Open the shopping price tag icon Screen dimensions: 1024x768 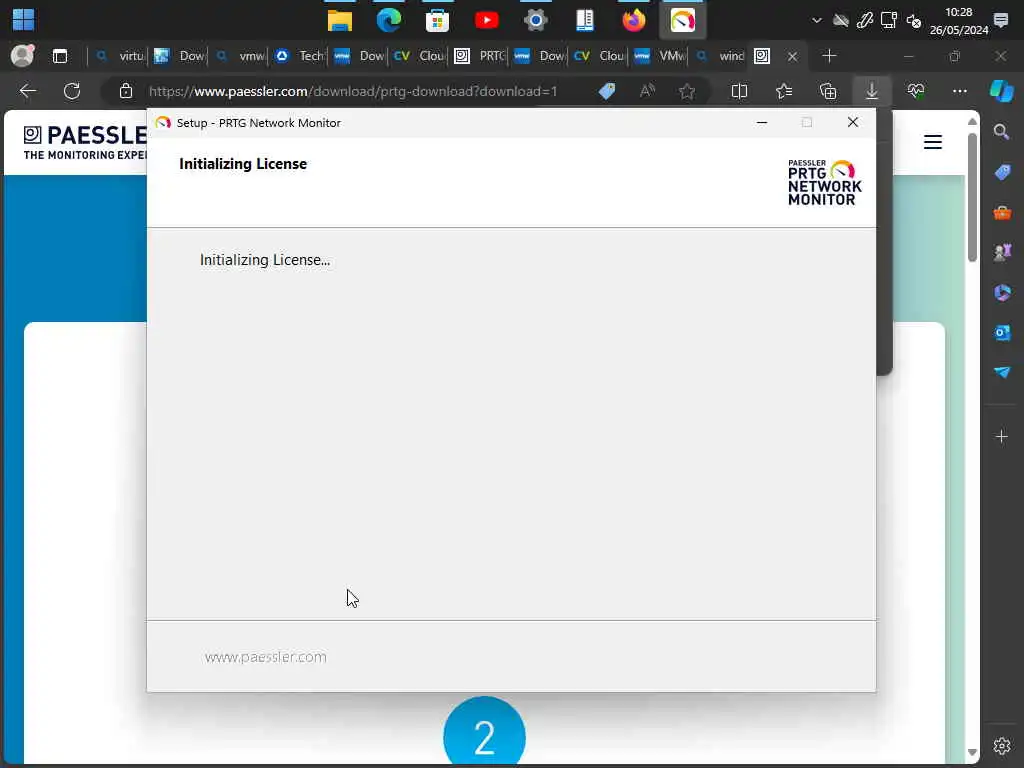point(607,91)
